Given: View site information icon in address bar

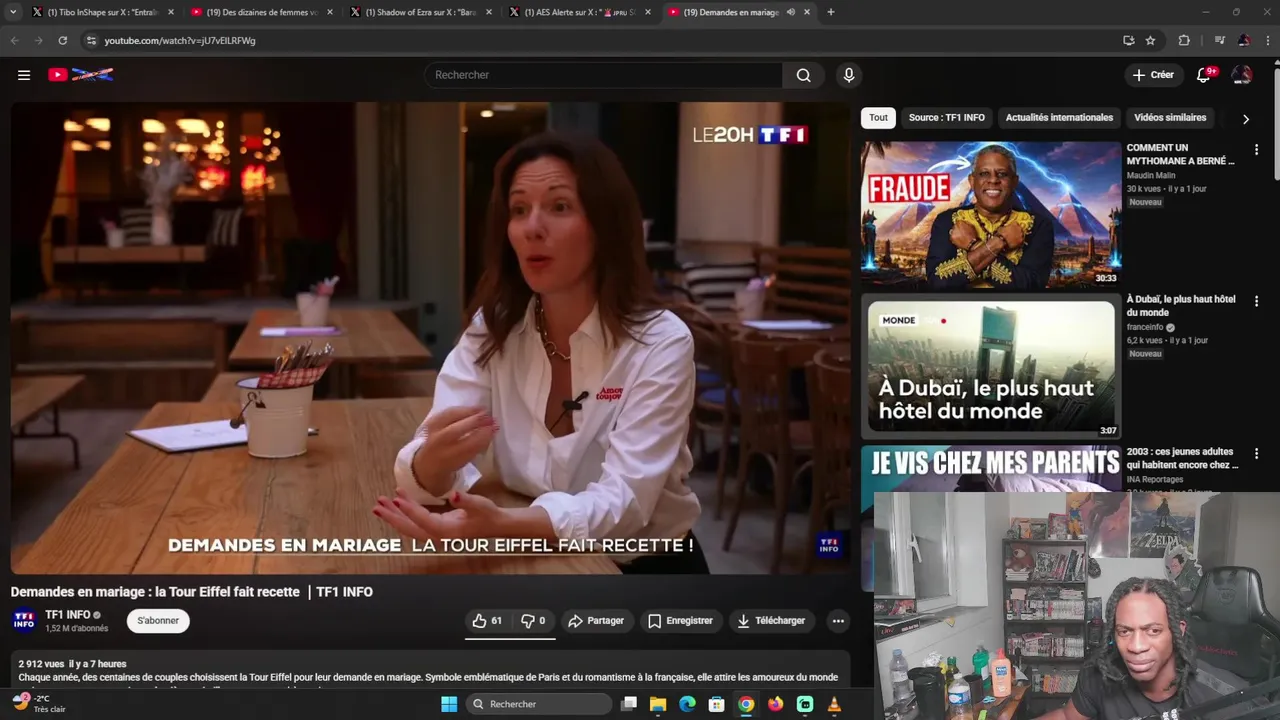Looking at the screenshot, I should [91, 40].
